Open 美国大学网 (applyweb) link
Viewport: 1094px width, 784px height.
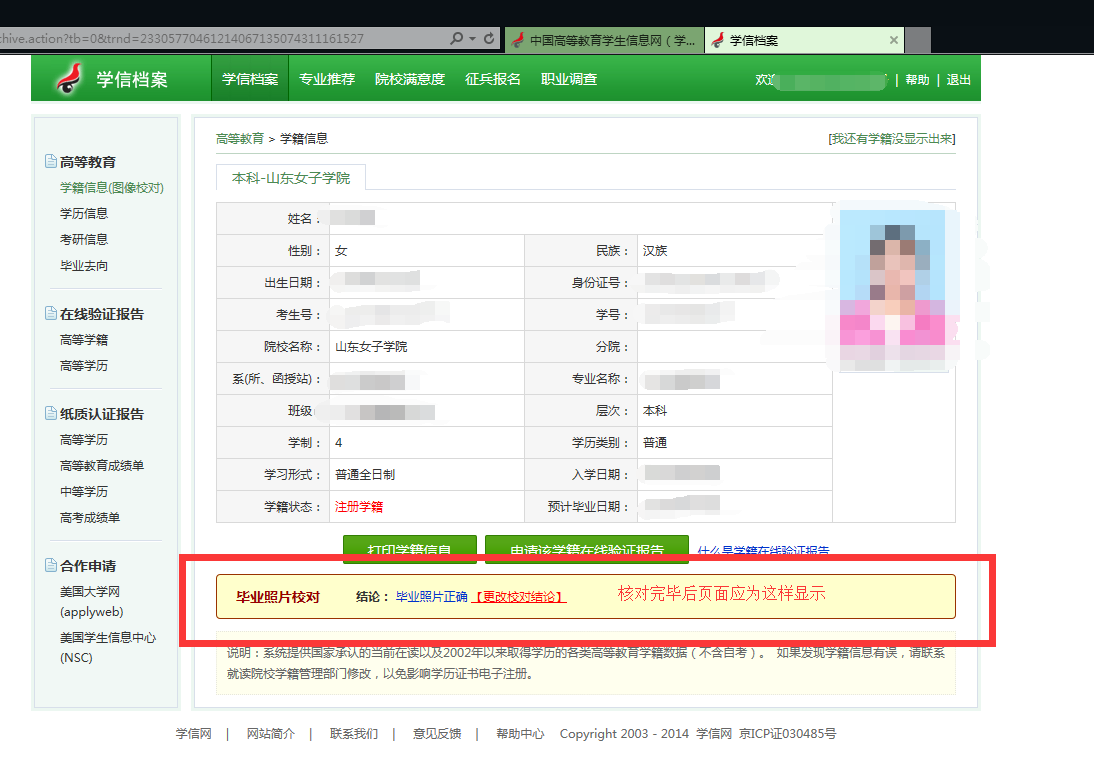(91, 602)
